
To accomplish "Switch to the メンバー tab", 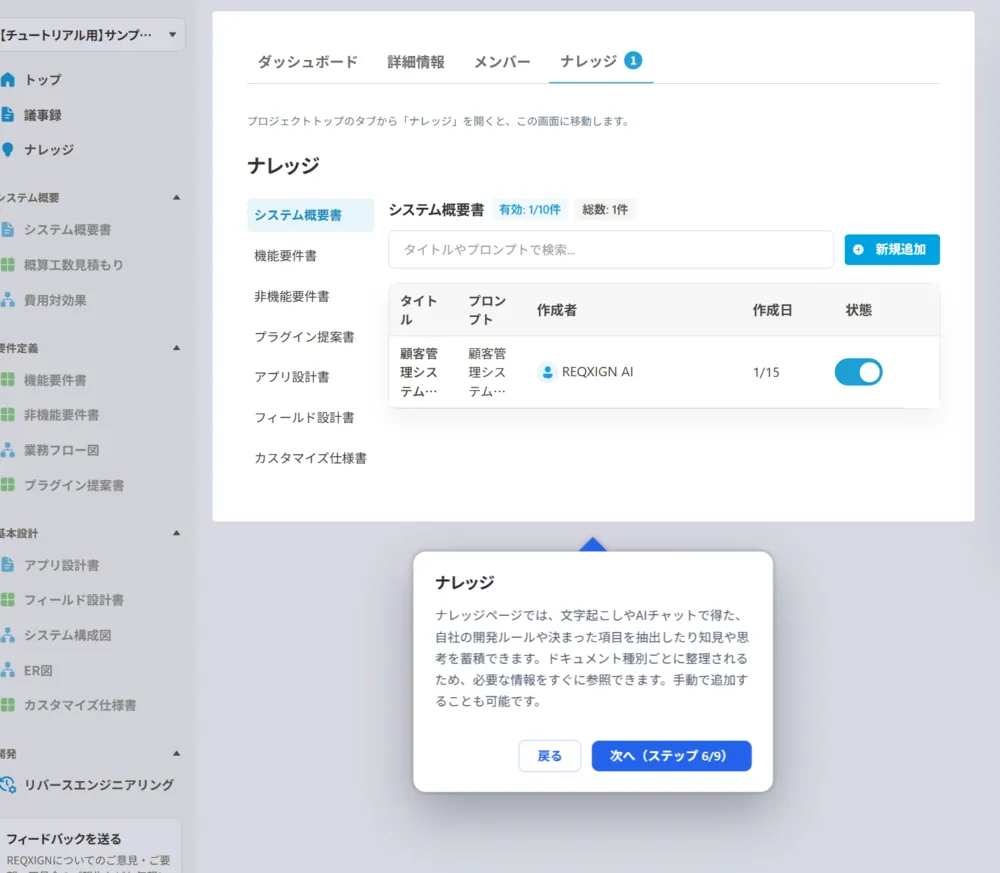I will coord(502,61).
